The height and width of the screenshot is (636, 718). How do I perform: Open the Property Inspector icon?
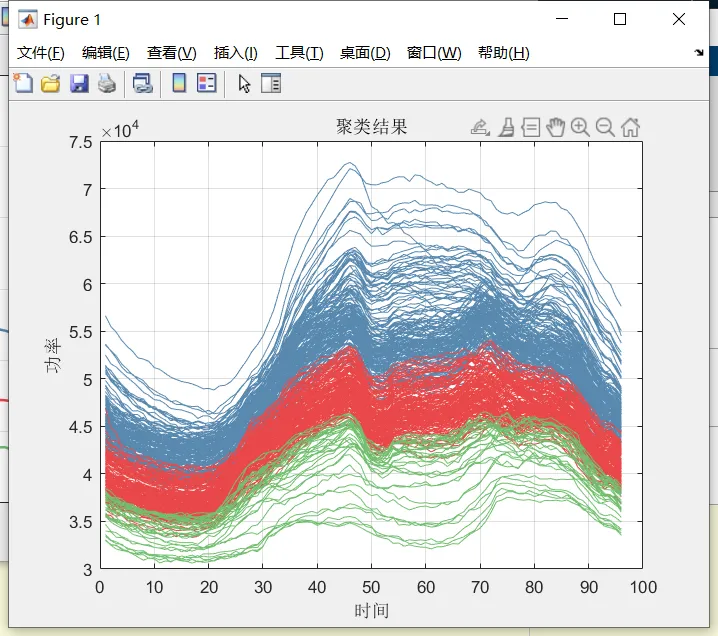[x=271, y=83]
